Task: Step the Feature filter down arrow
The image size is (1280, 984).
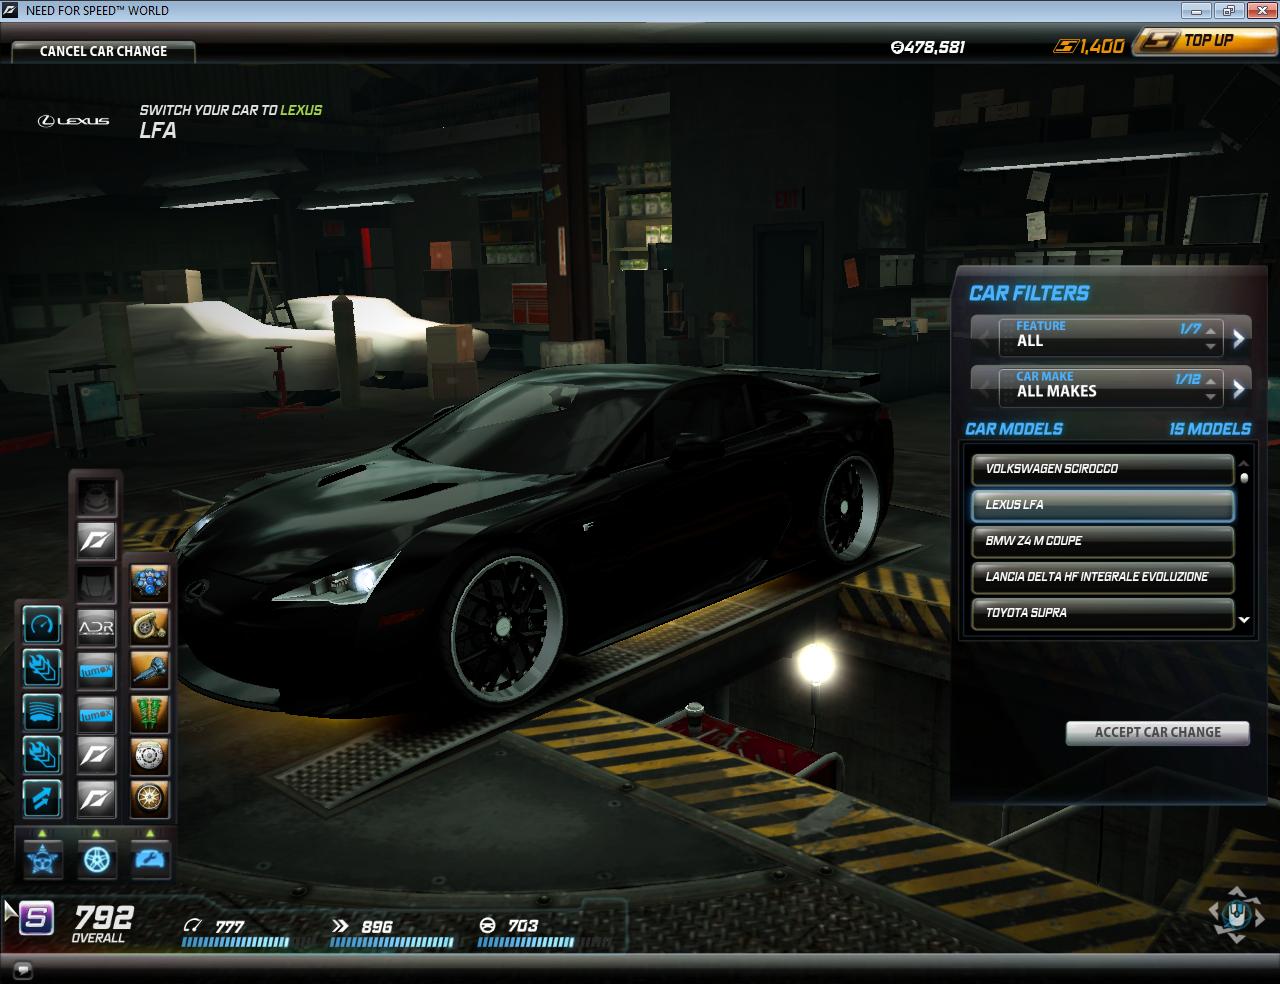Action: [1211, 347]
